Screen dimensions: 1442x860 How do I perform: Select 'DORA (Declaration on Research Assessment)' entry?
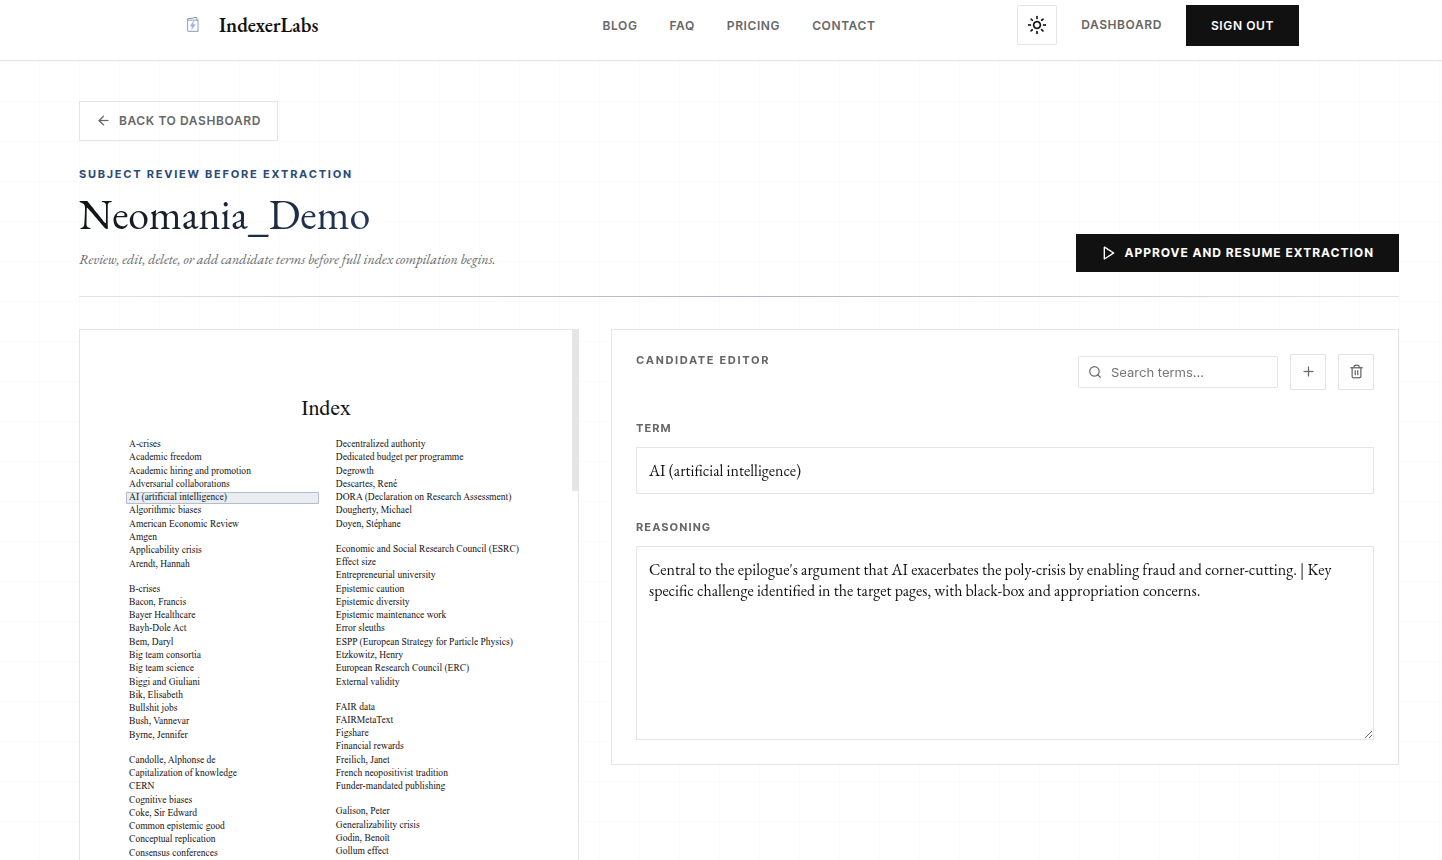424,497
